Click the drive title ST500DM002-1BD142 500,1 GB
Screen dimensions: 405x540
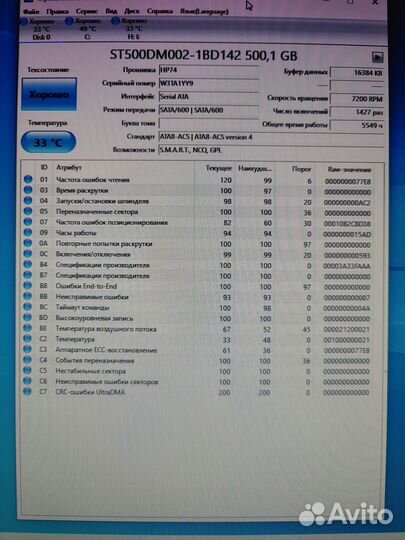[203, 55]
